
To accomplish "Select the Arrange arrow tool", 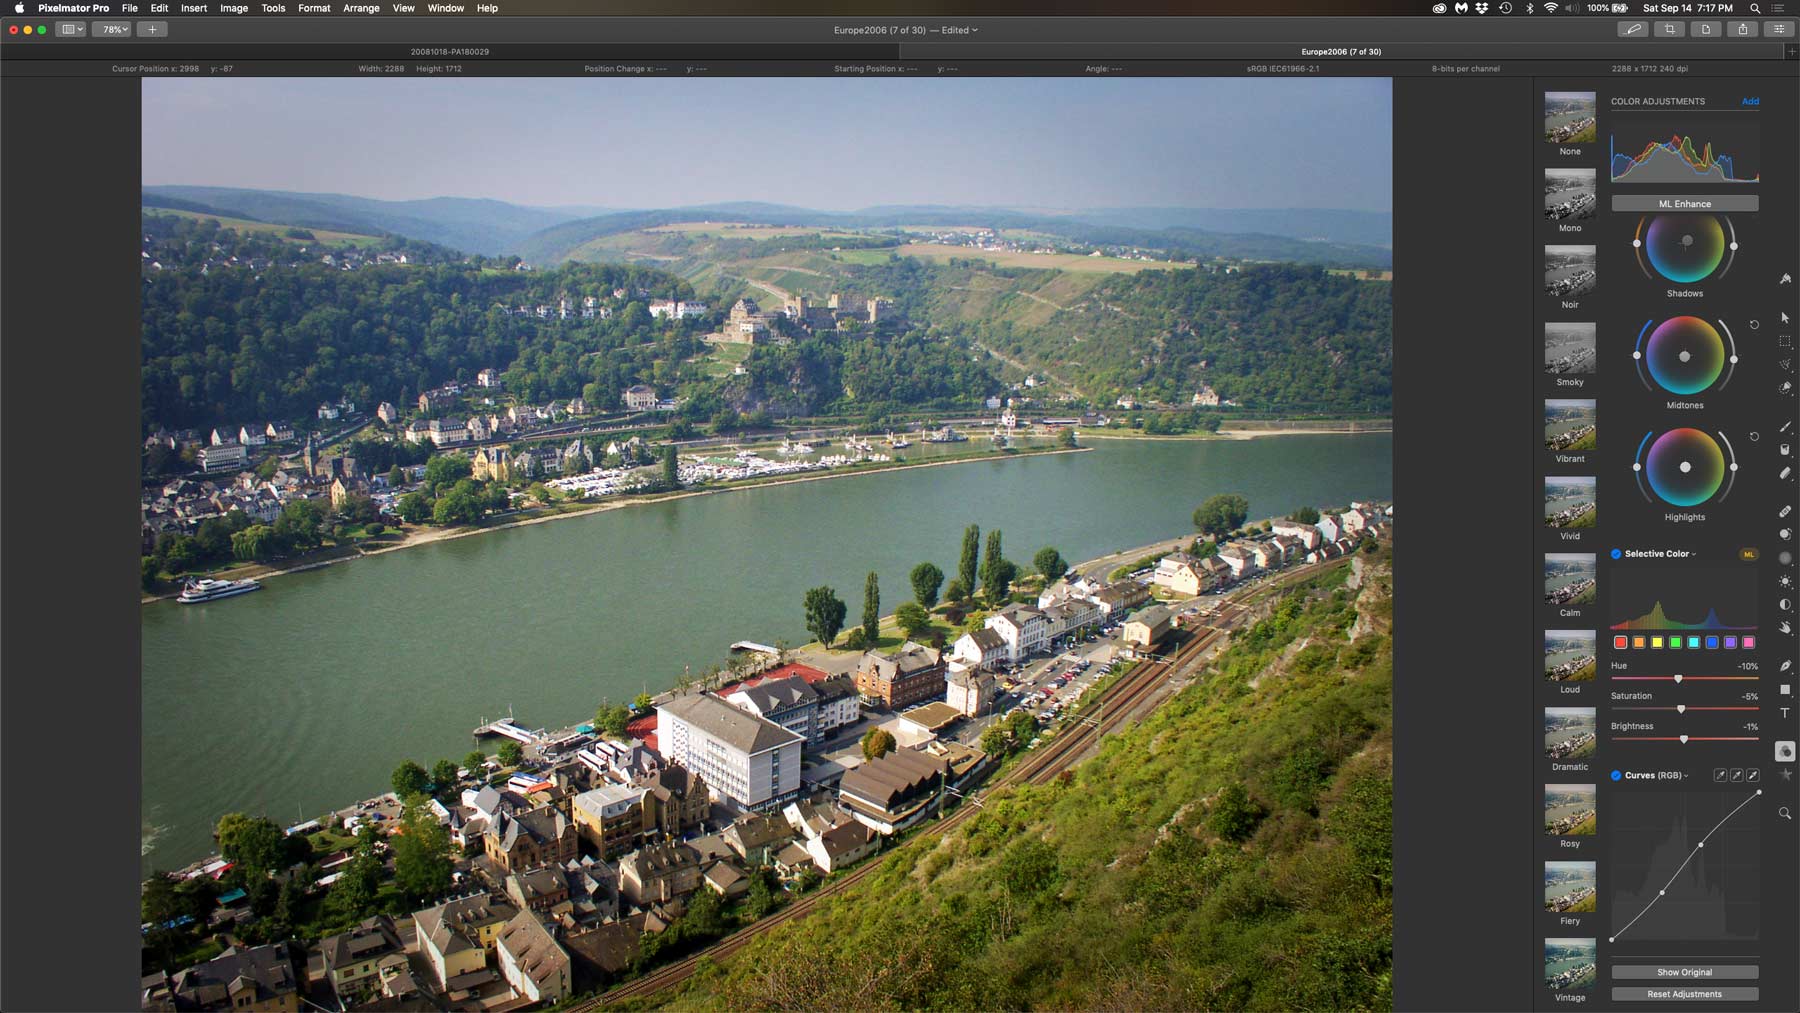I will pos(1785,318).
